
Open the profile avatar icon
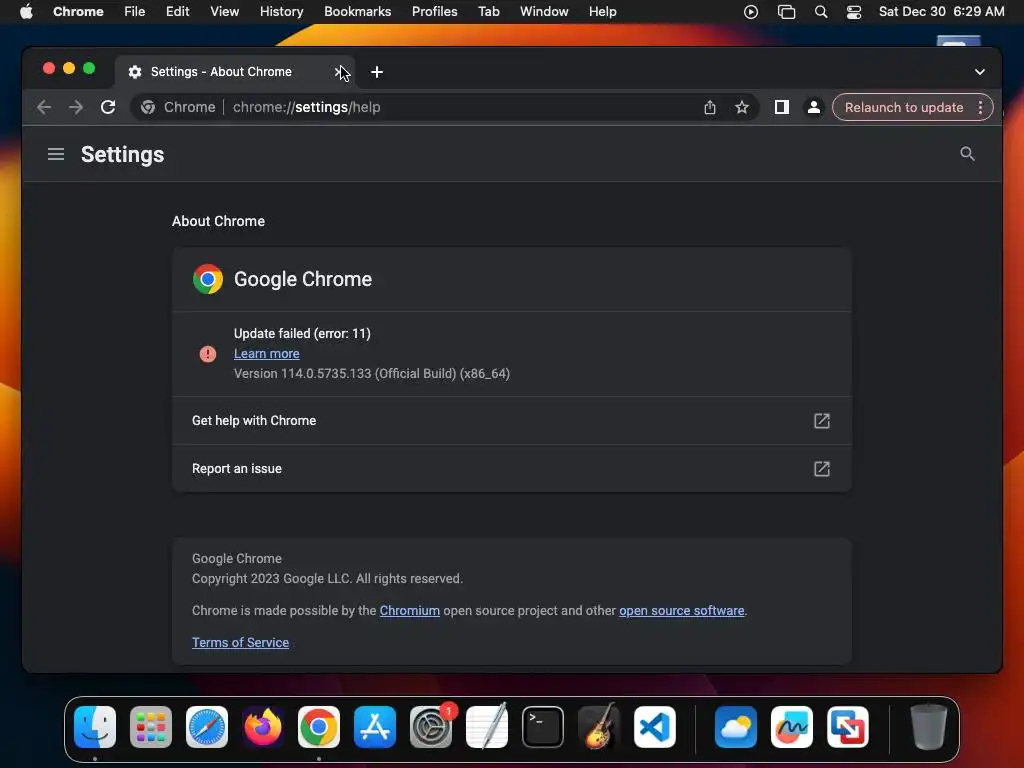[813, 107]
